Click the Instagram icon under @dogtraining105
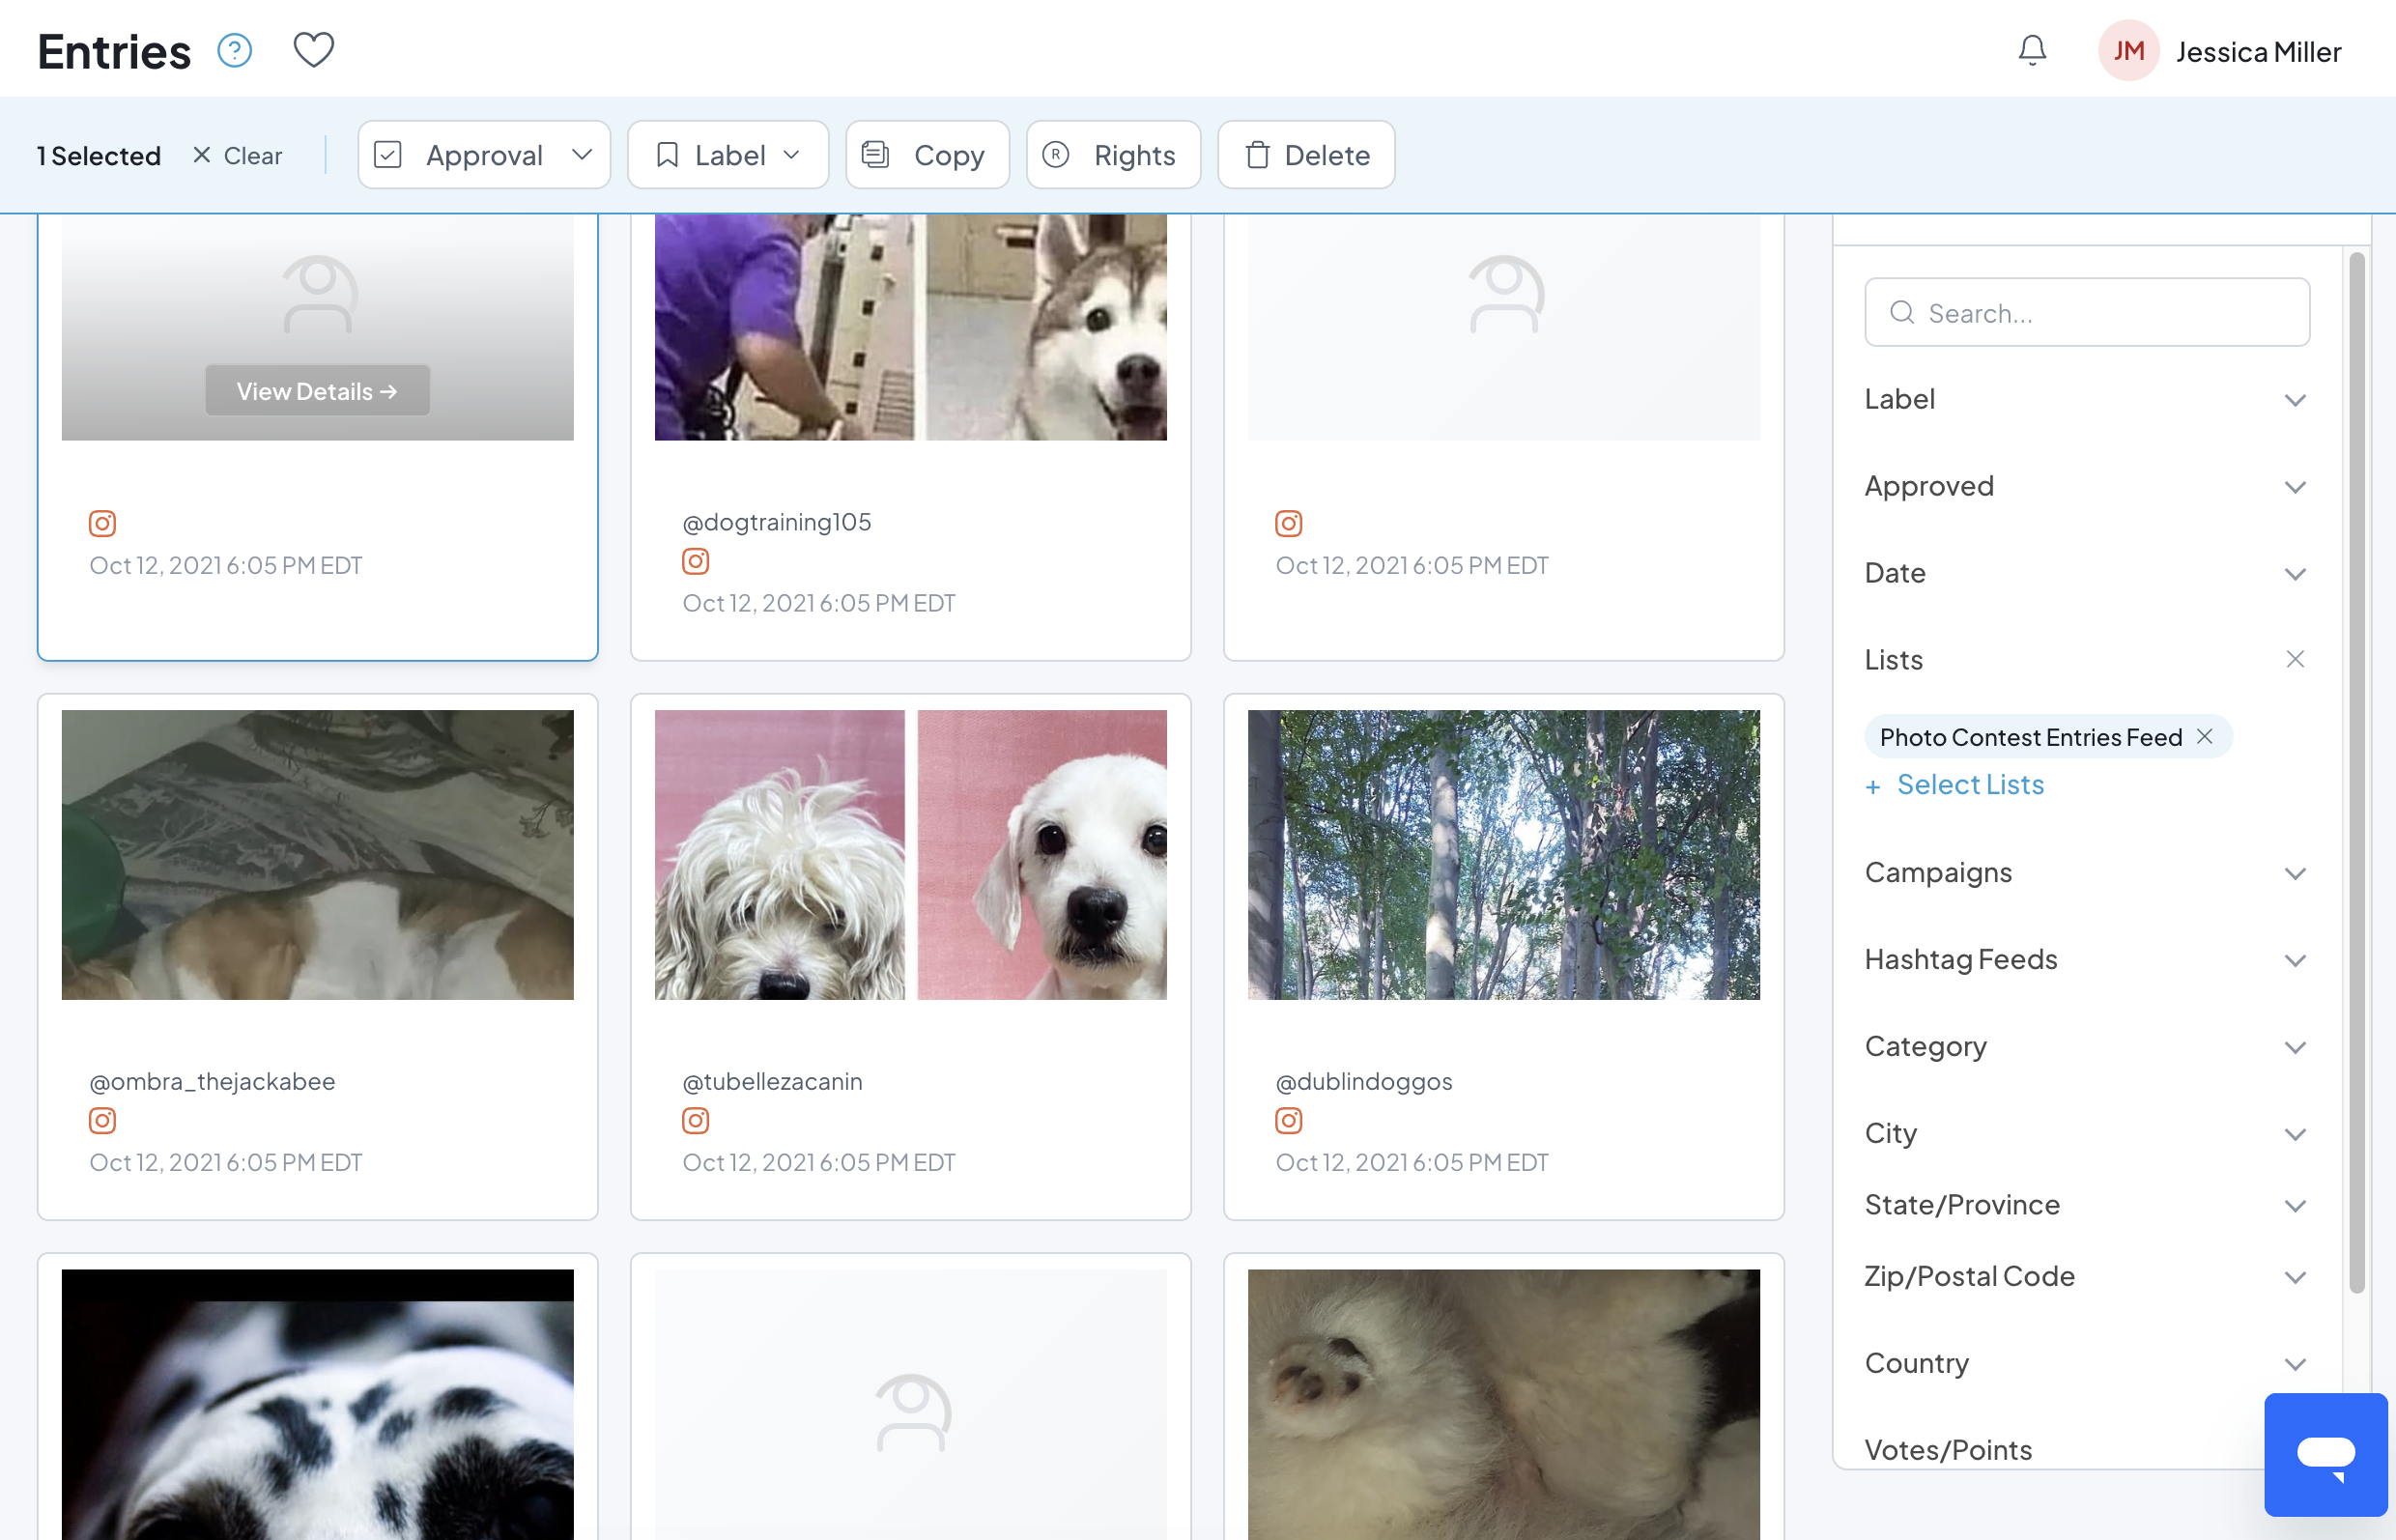This screenshot has width=2396, height=1540. pyautogui.click(x=696, y=562)
